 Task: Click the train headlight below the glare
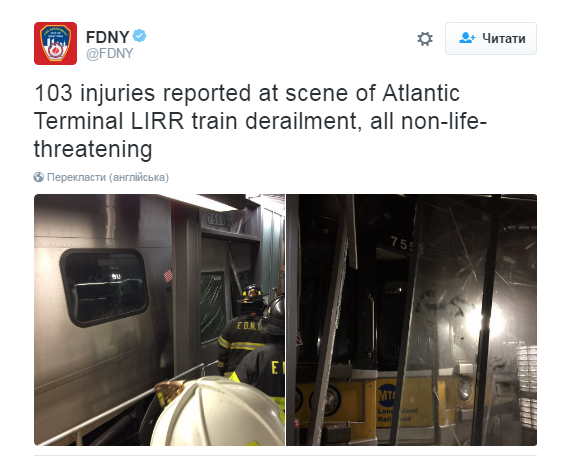[x=464, y=389]
